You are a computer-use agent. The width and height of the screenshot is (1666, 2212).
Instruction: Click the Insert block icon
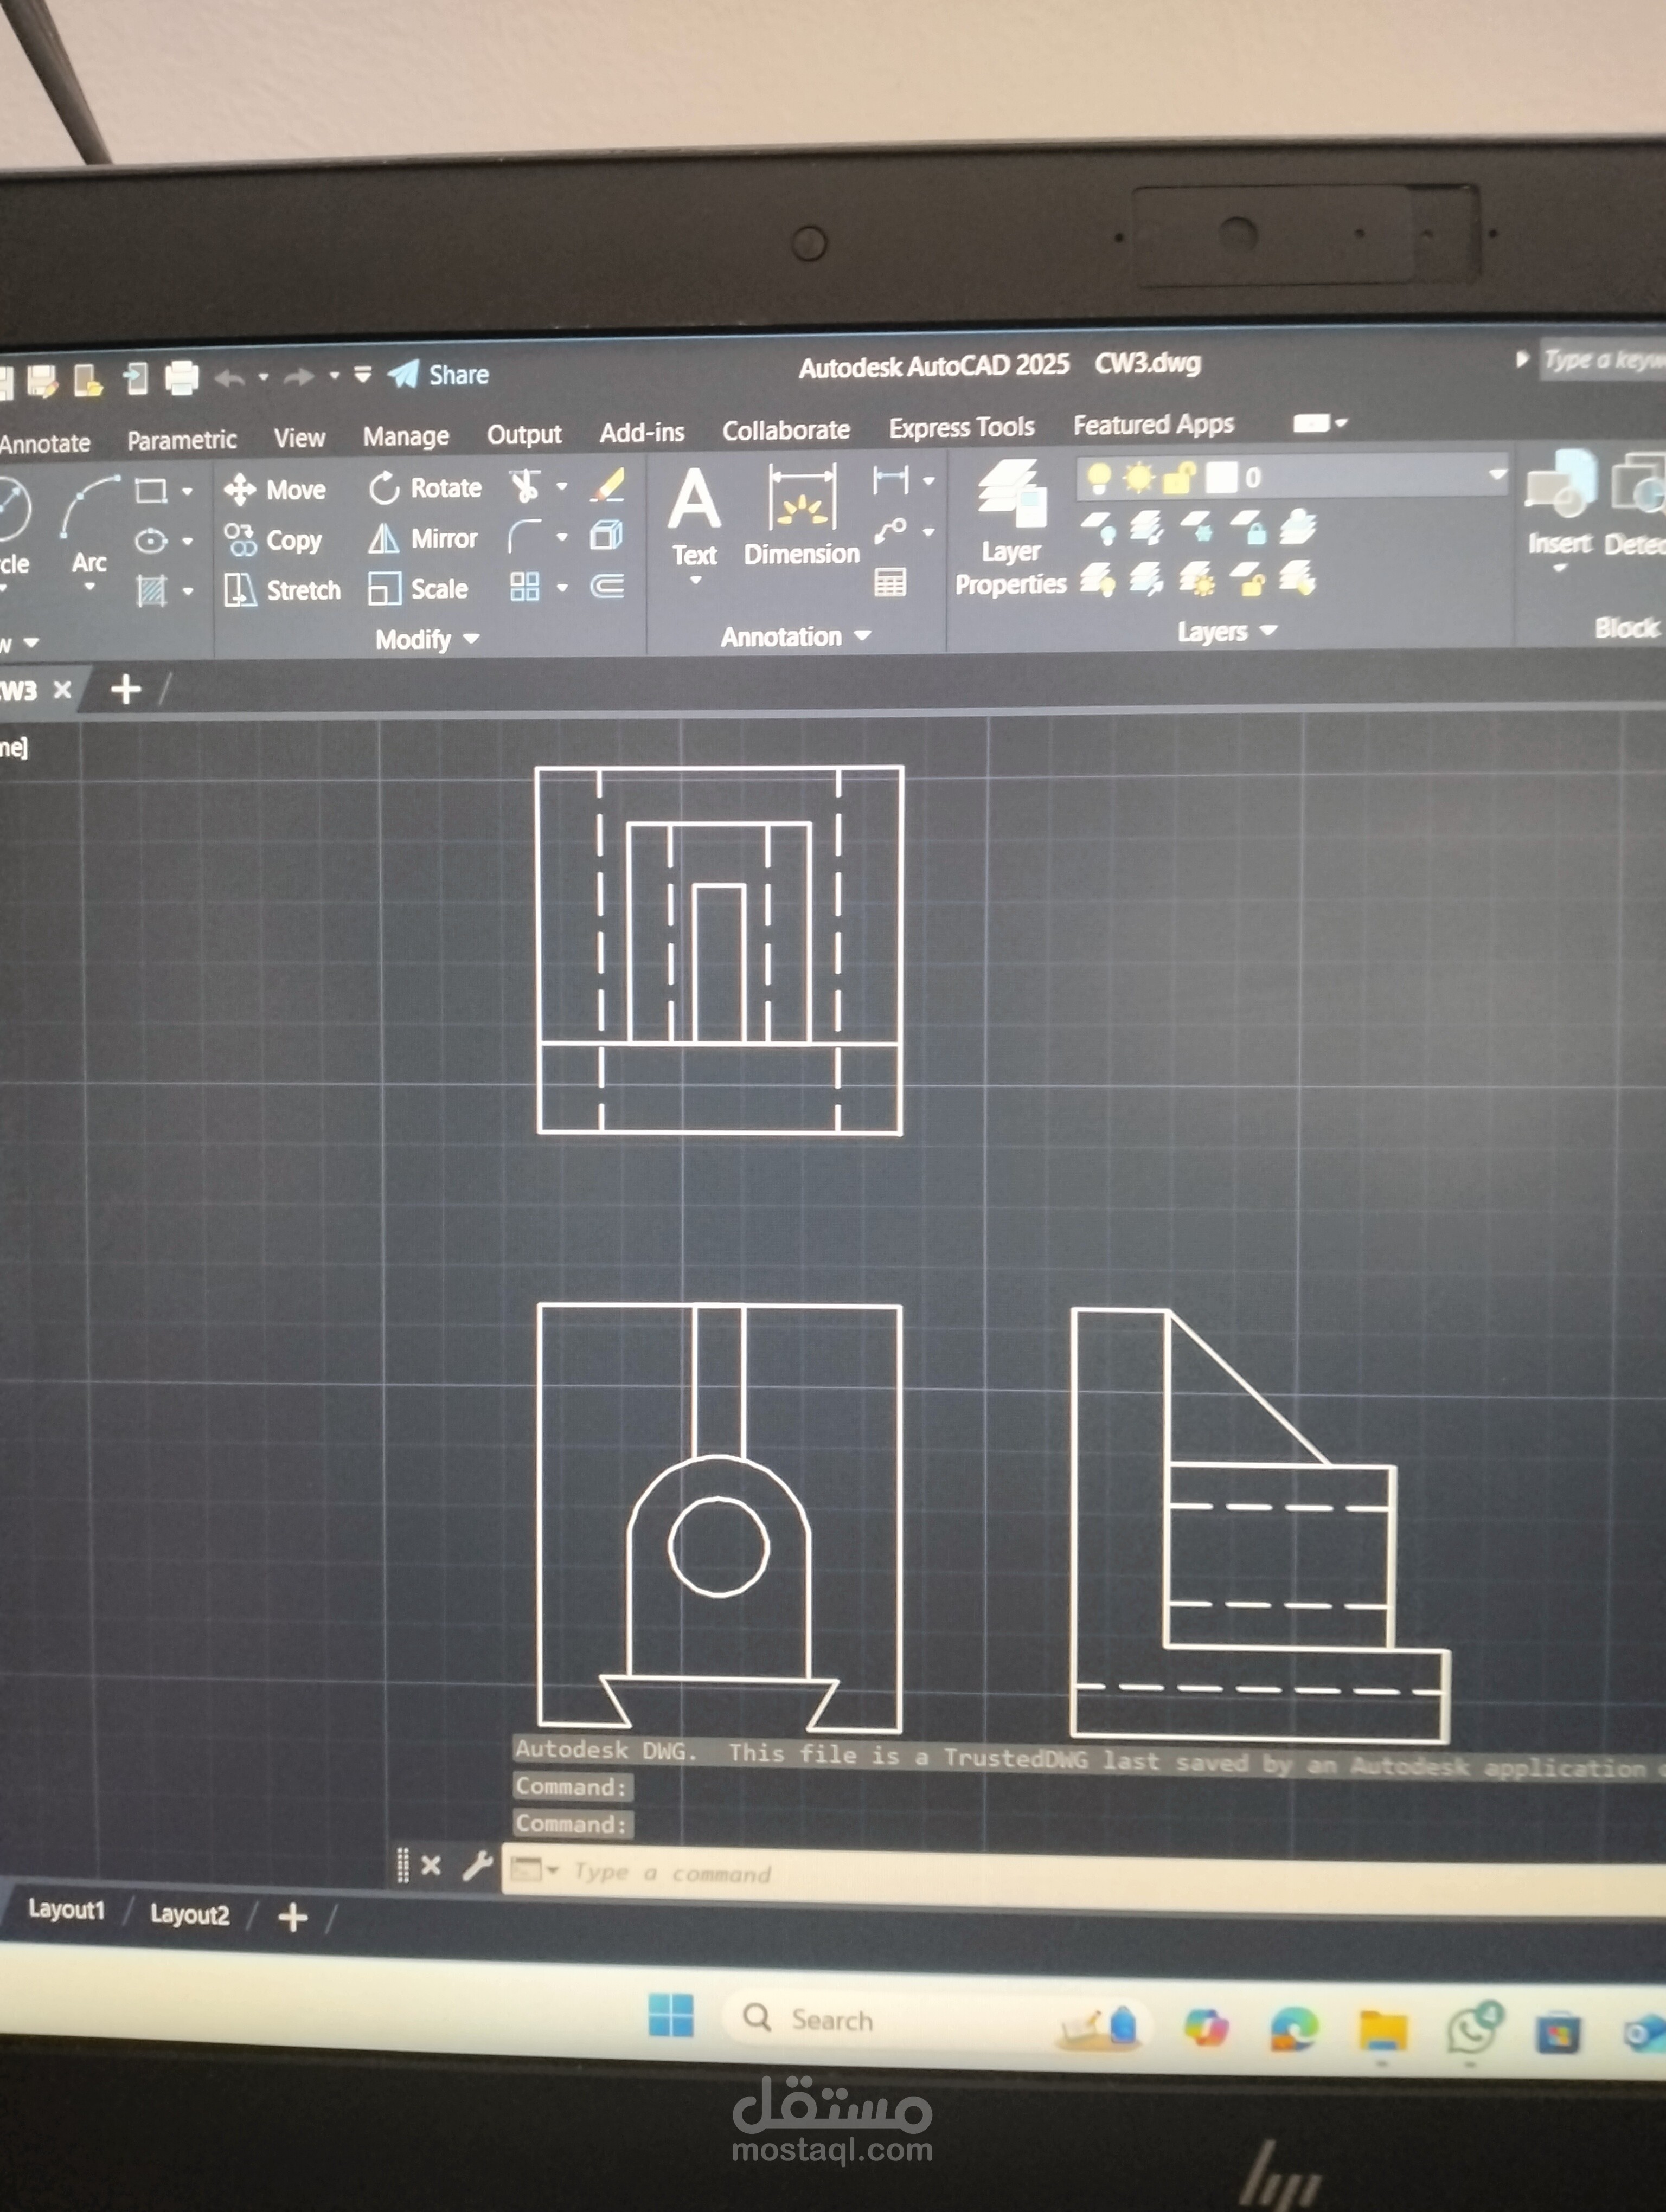pos(1560,504)
